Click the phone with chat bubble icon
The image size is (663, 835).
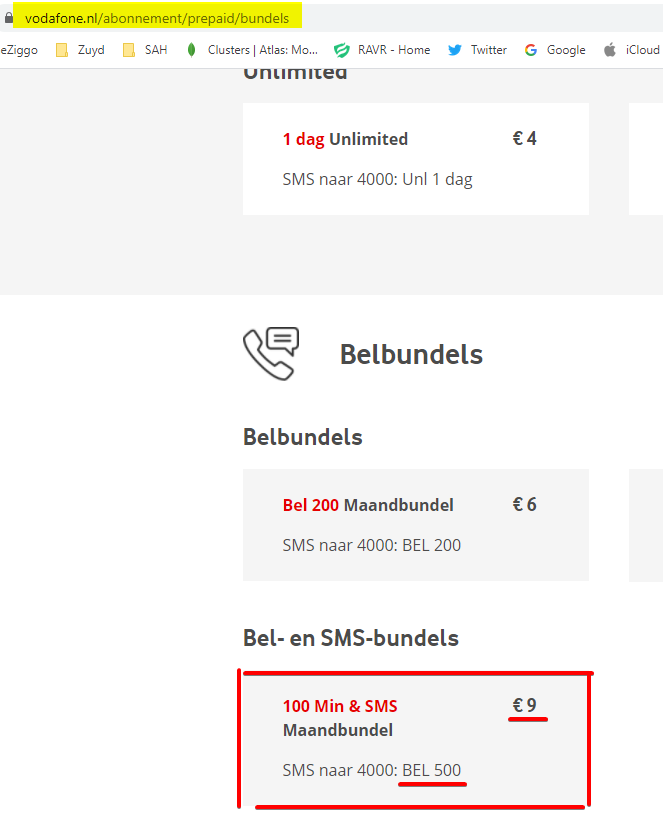point(271,353)
